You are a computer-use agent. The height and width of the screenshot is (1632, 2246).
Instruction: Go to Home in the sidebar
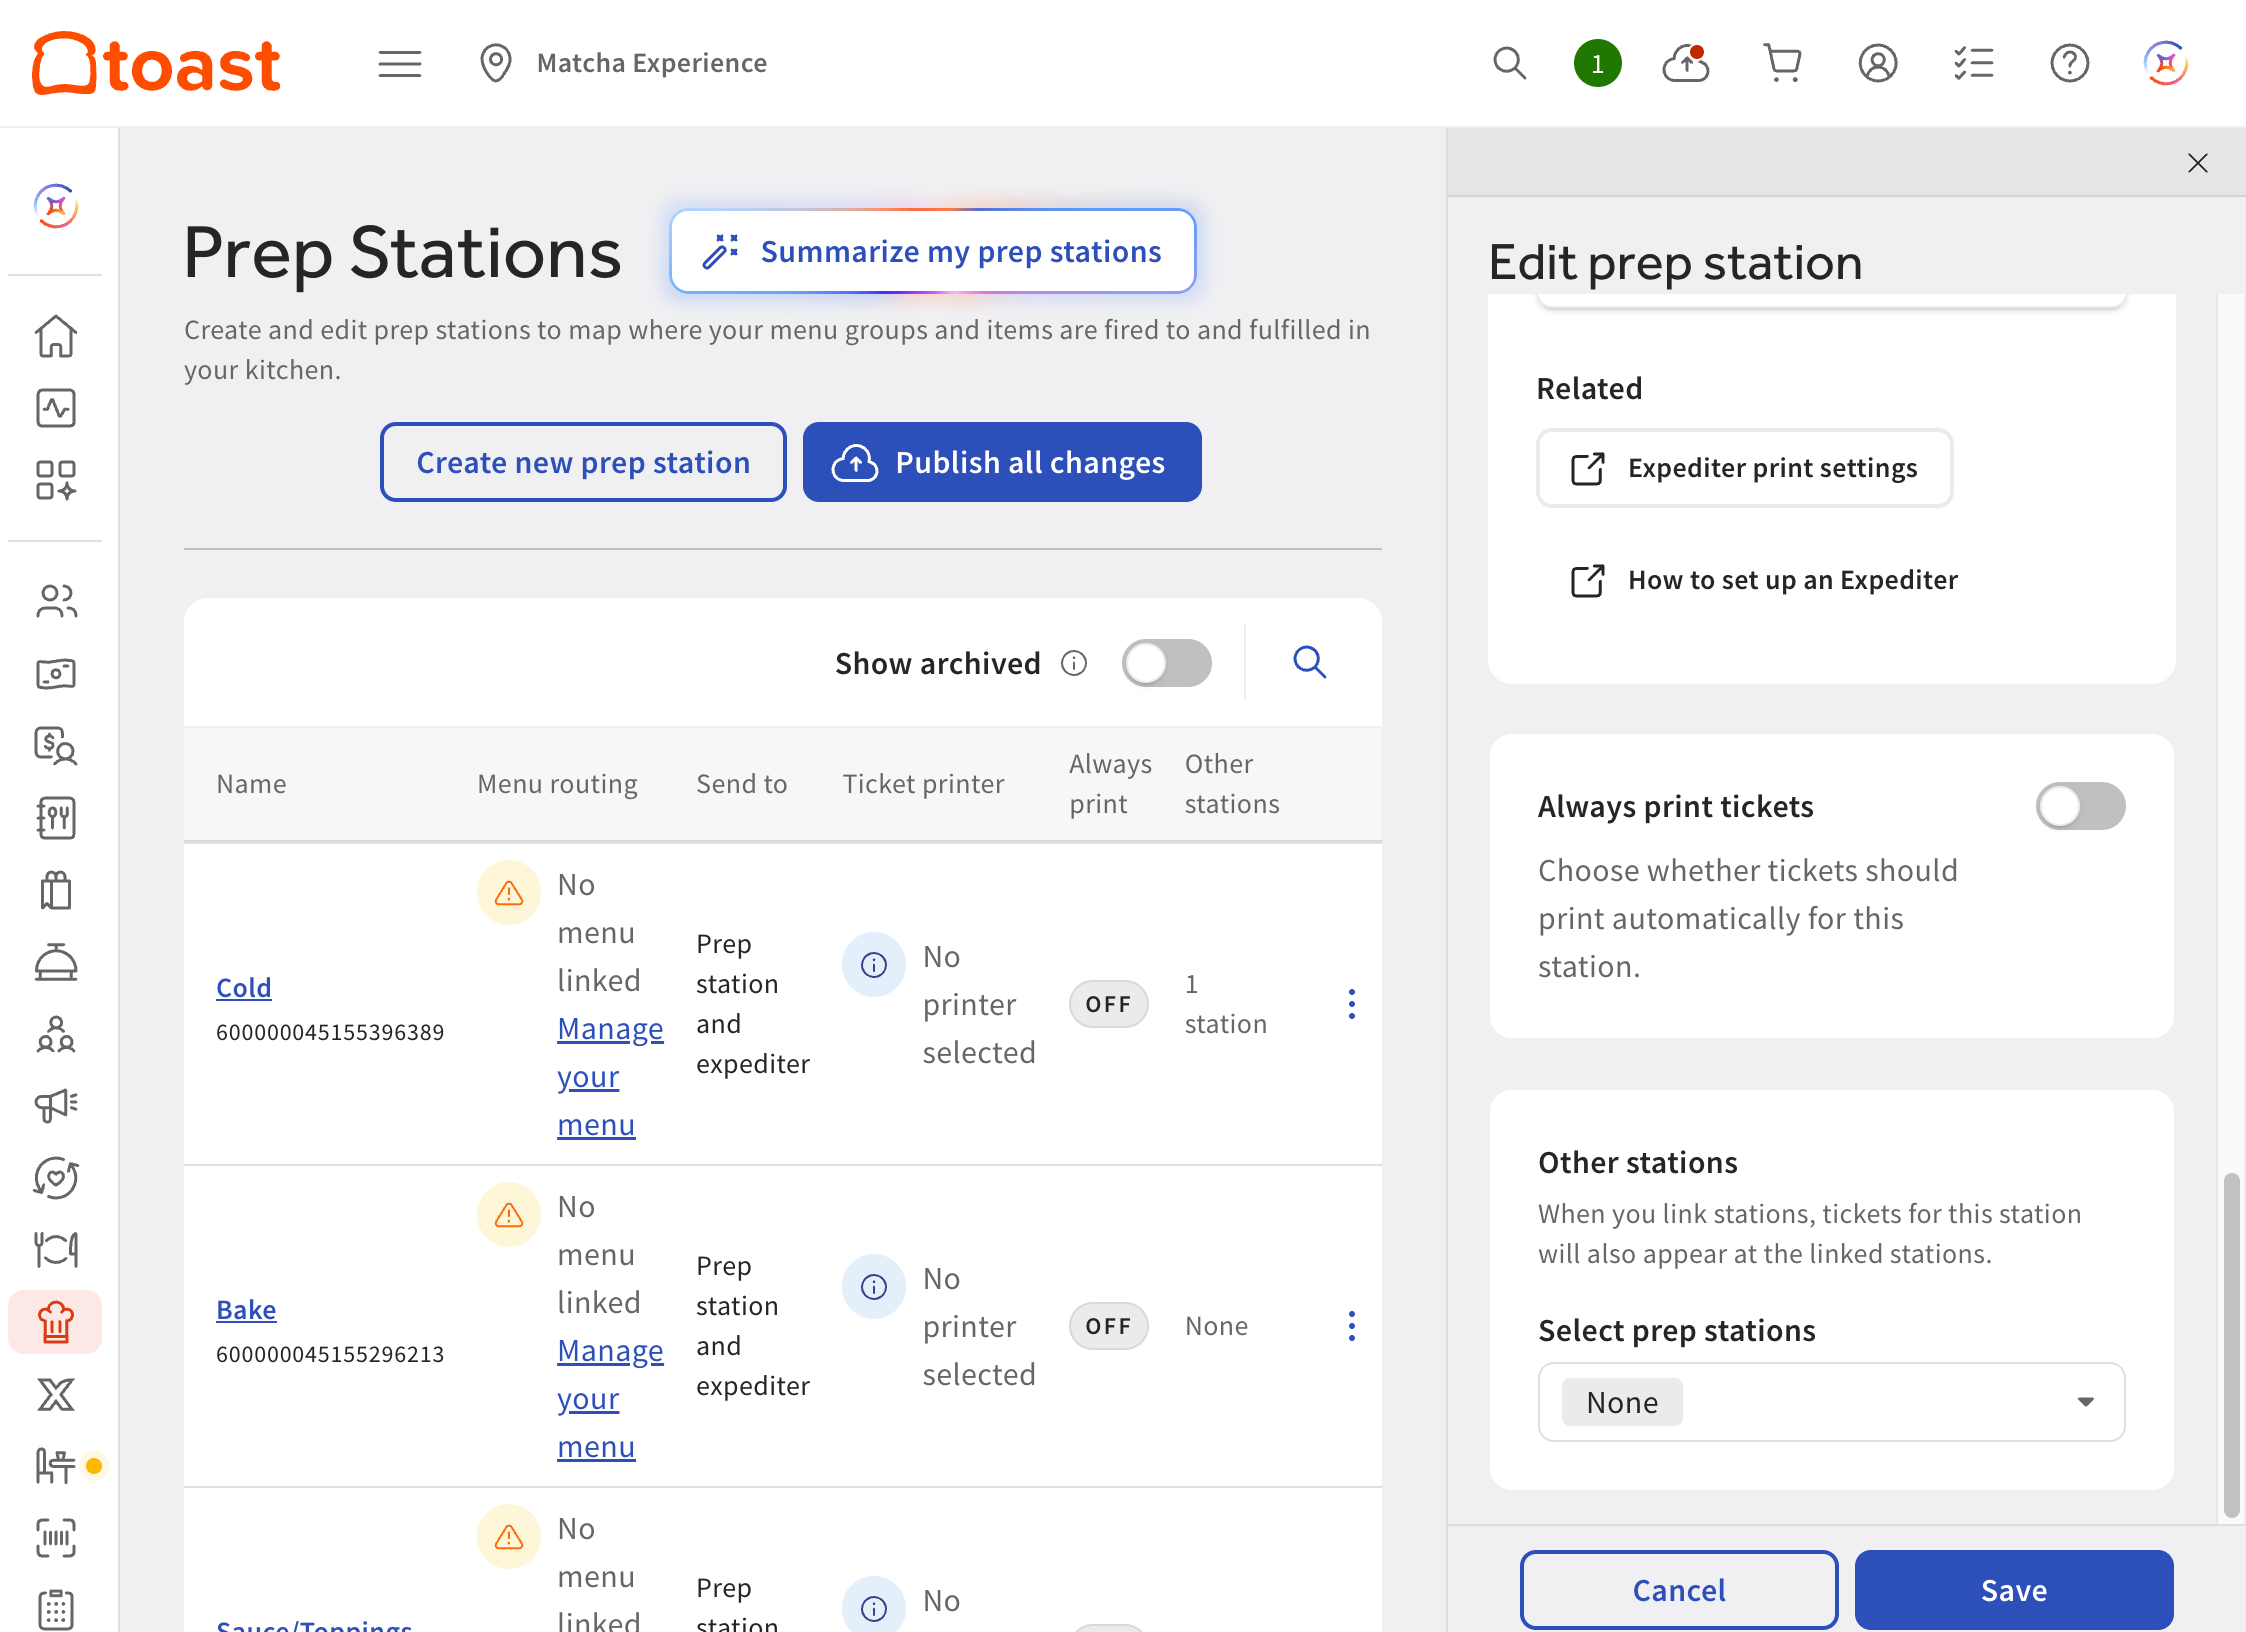point(56,336)
